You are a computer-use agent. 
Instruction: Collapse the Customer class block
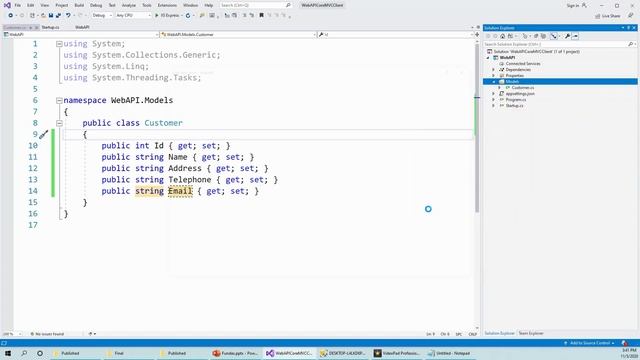pyautogui.click(x=59, y=123)
